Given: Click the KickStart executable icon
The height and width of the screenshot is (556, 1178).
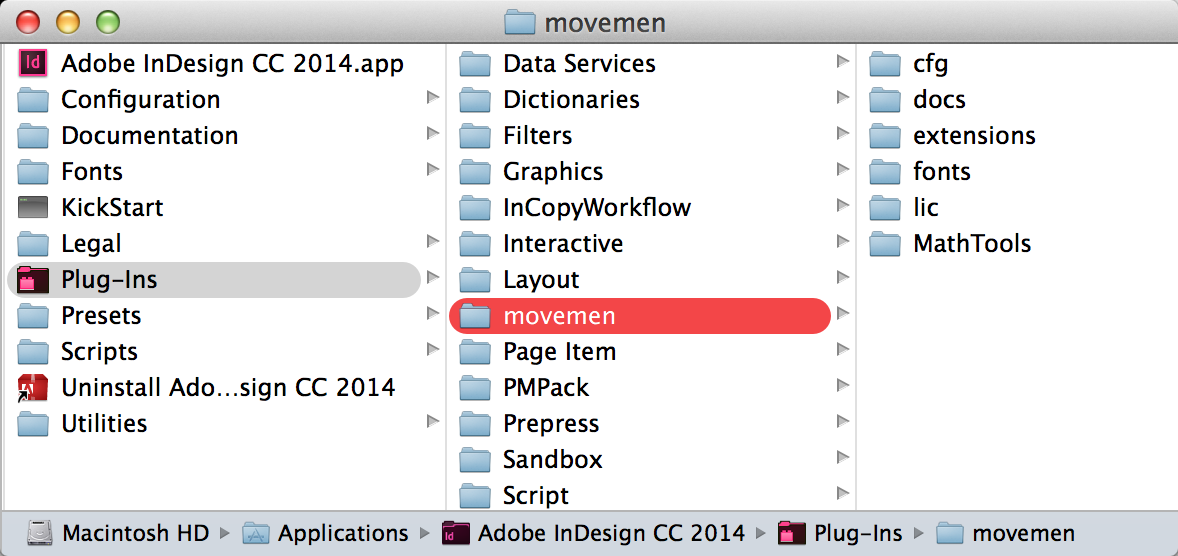Looking at the screenshot, I should [32, 207].
